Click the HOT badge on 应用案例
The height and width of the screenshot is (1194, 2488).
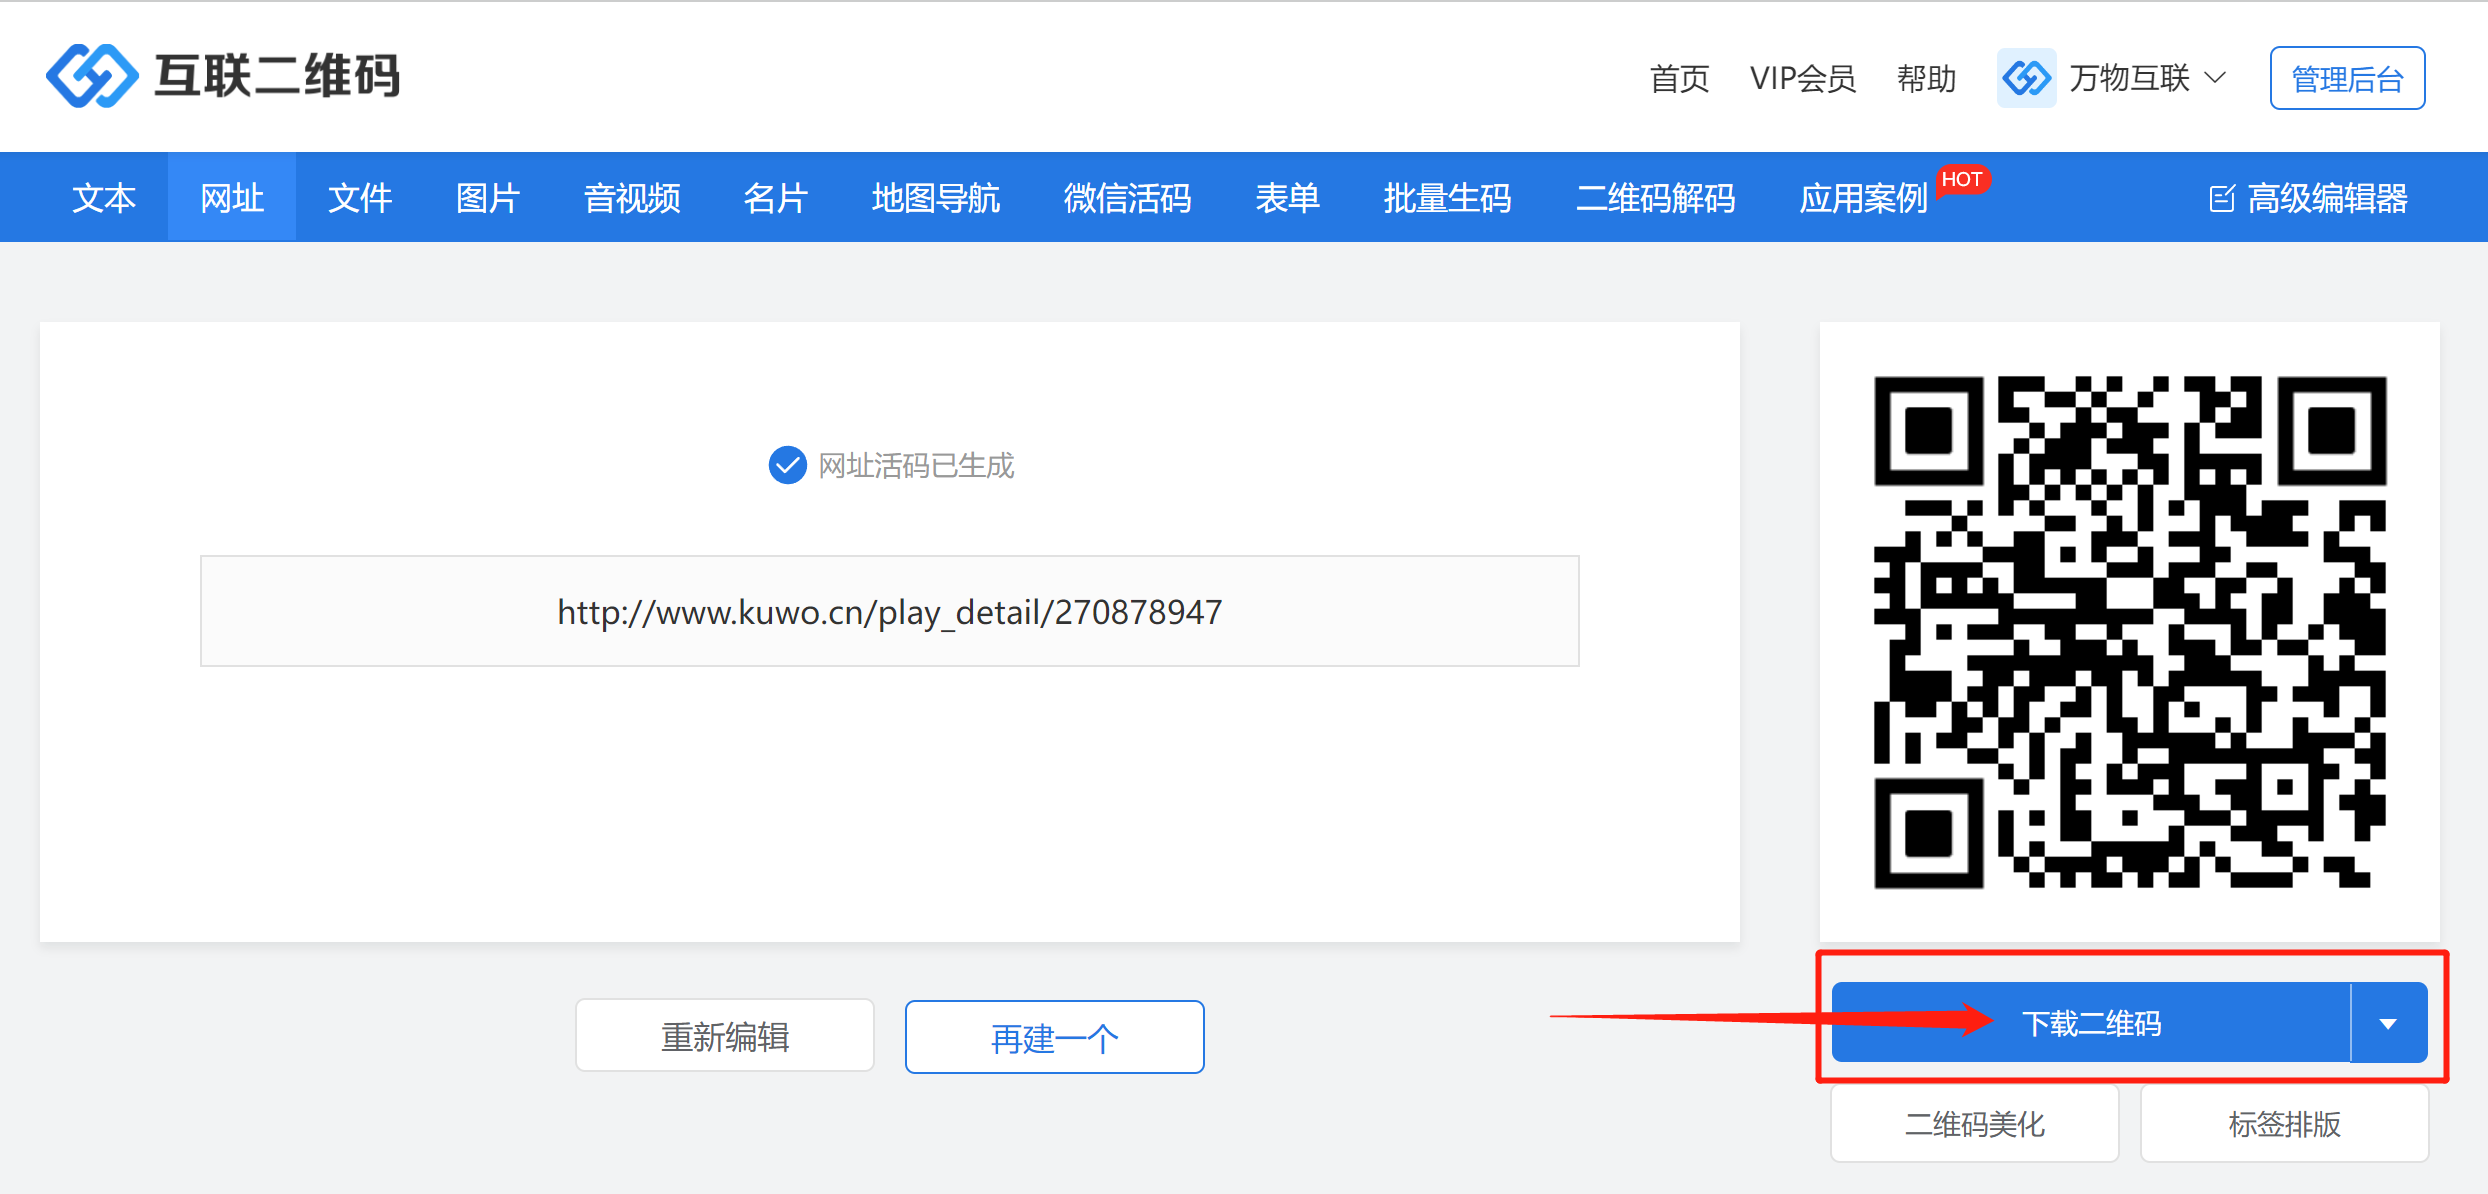1962,179
